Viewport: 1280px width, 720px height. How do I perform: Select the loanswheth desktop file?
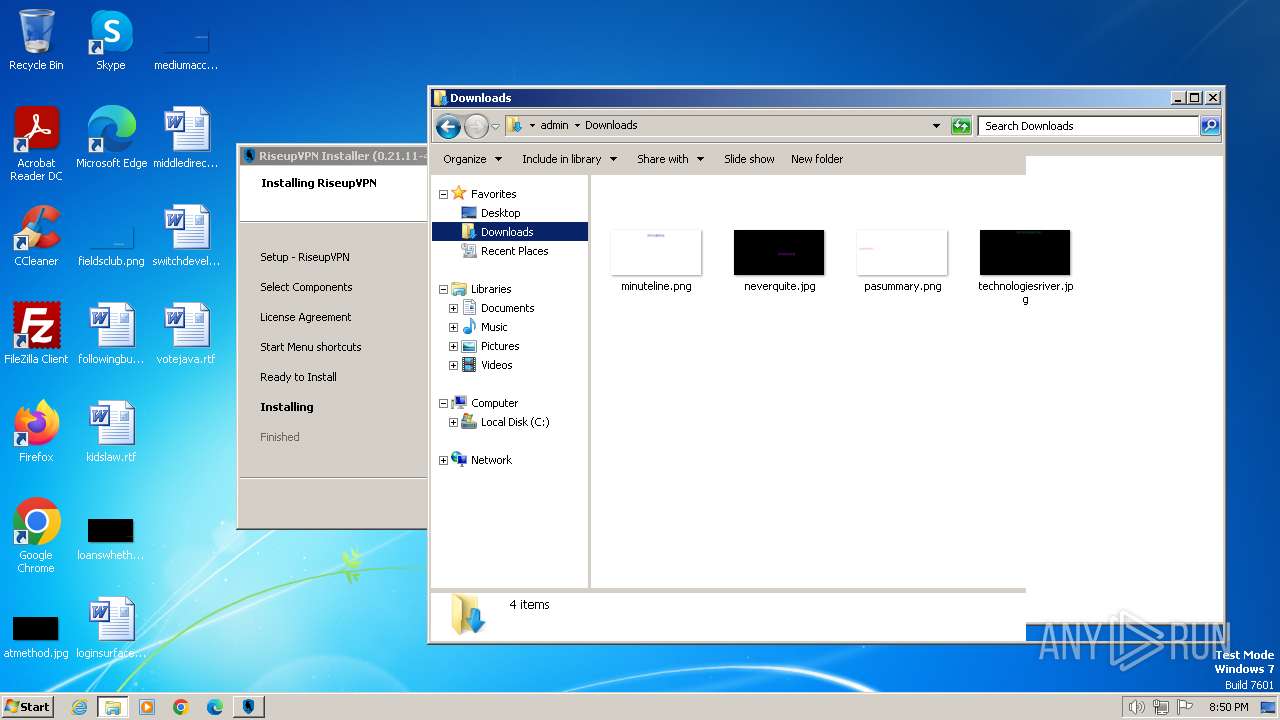111,539
